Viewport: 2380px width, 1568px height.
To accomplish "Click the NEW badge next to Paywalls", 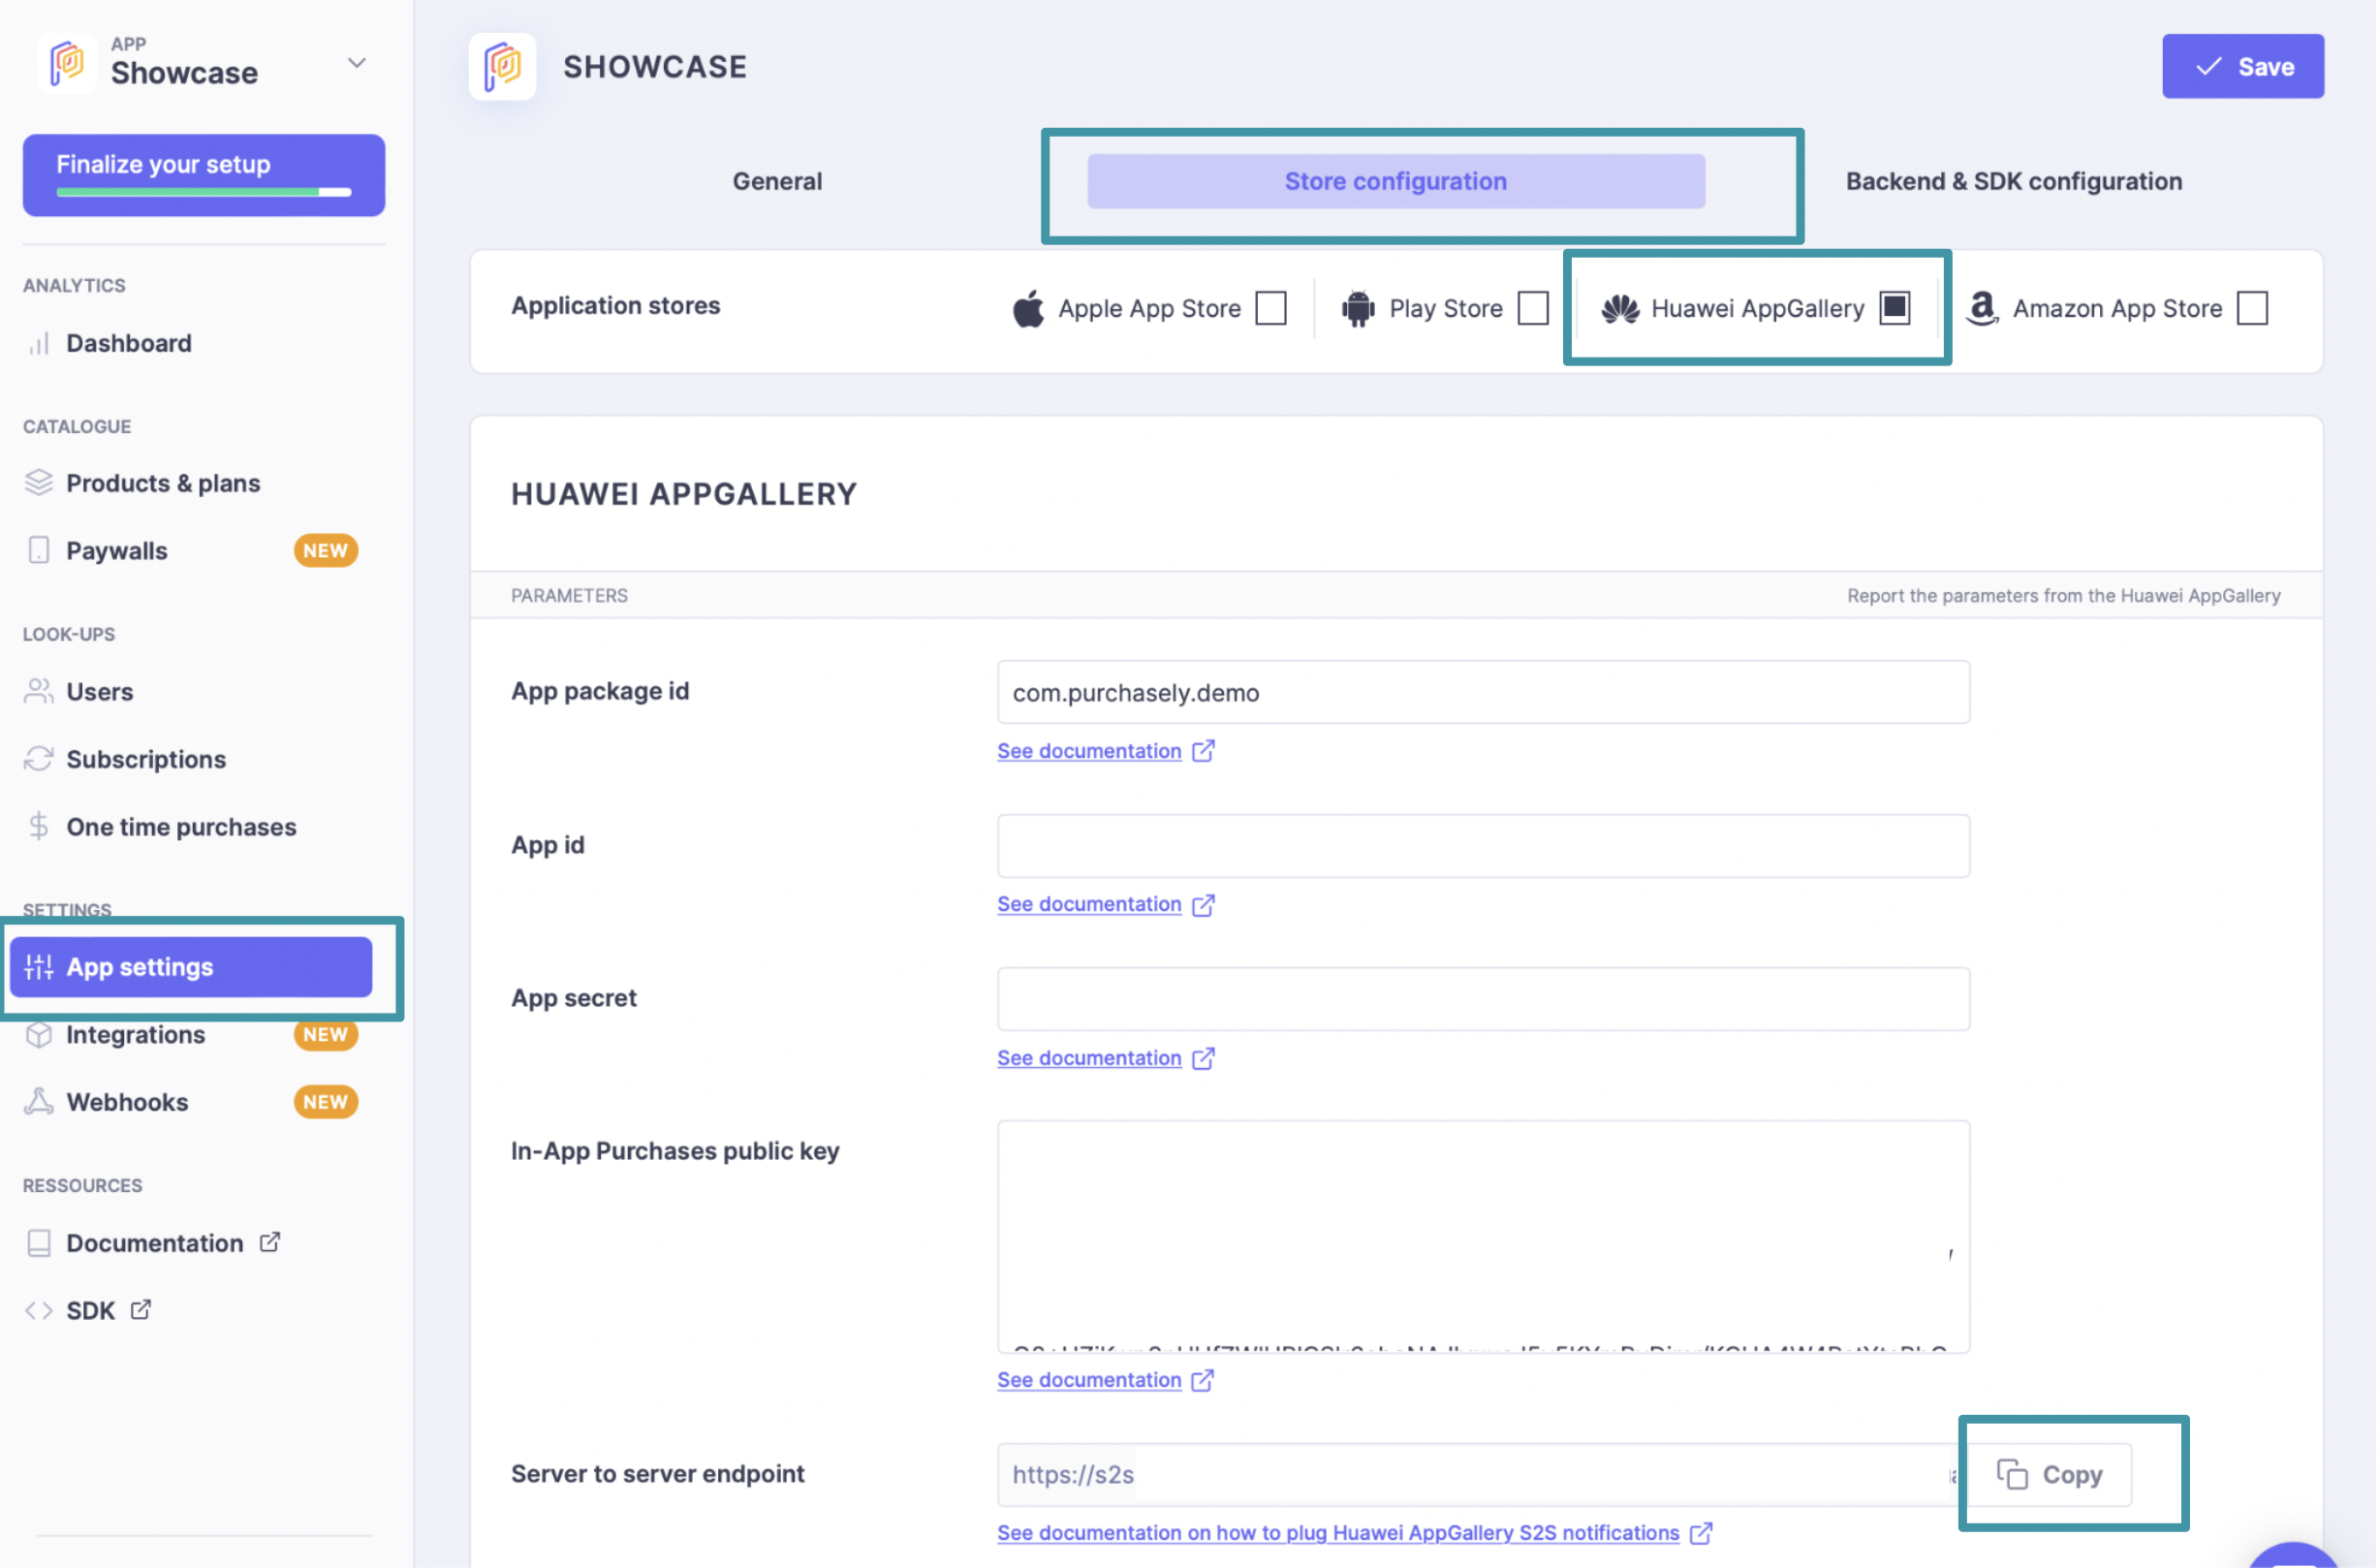I will coord(326,551).
